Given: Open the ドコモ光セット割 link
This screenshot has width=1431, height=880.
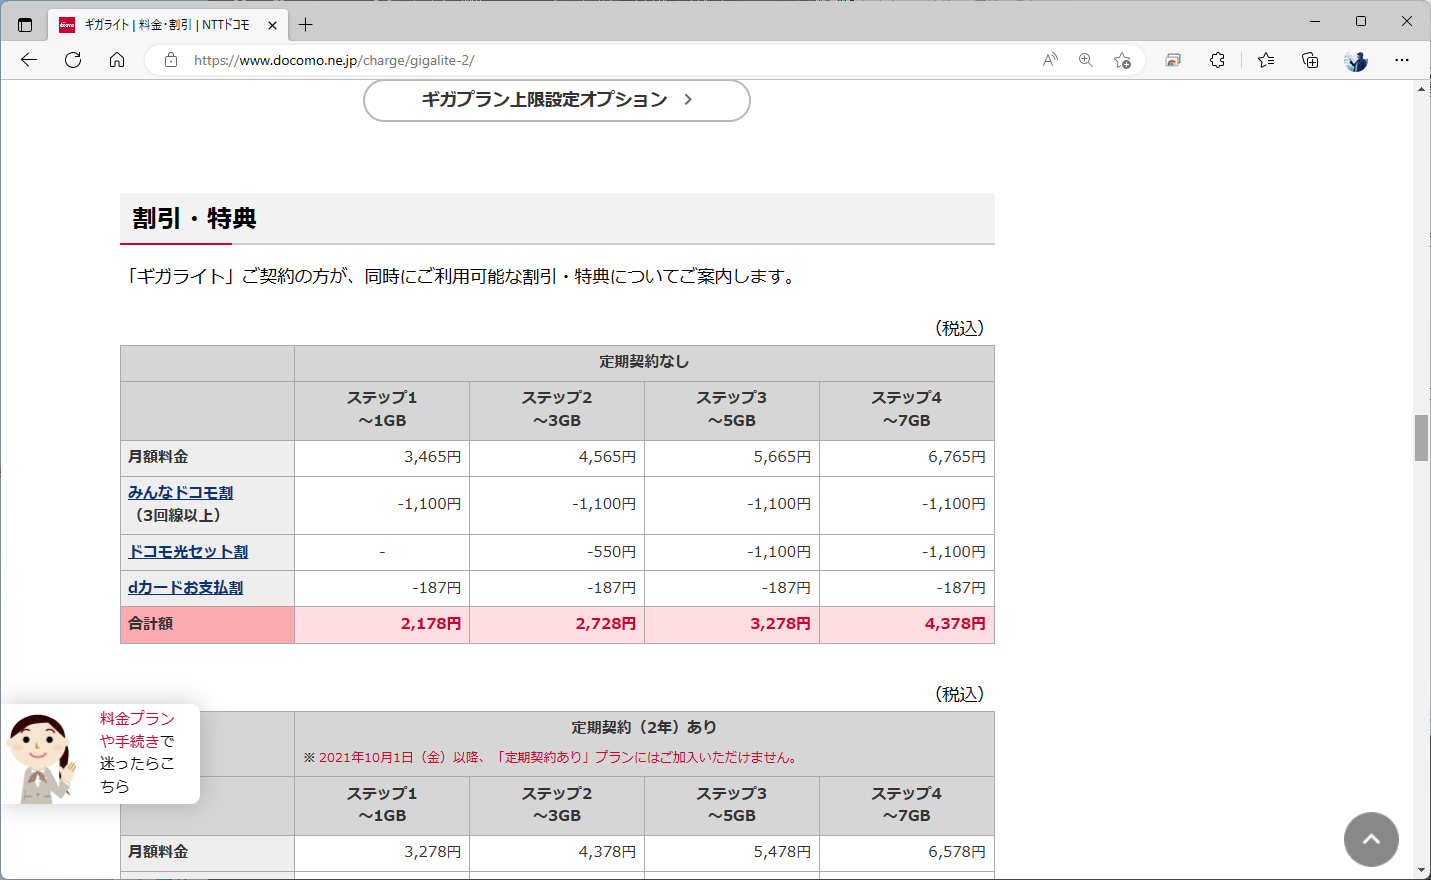Looking at the screenshot, I should pos(185,551).
